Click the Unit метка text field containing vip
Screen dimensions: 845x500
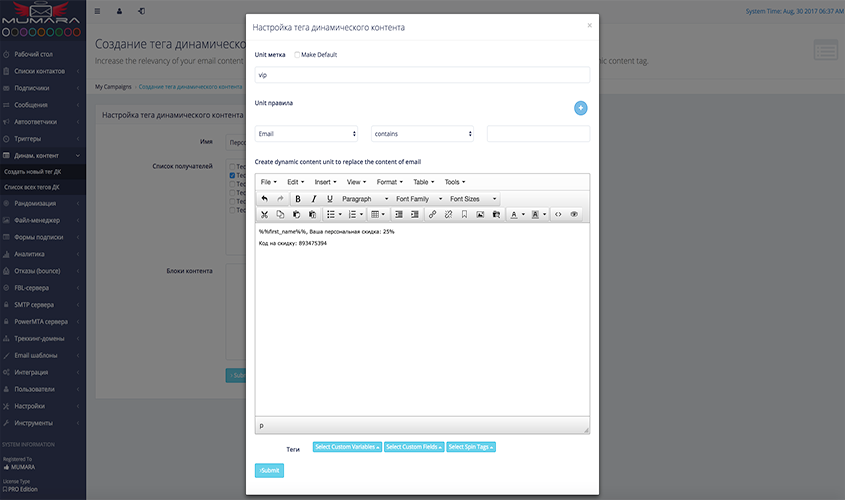coord(421,75)
